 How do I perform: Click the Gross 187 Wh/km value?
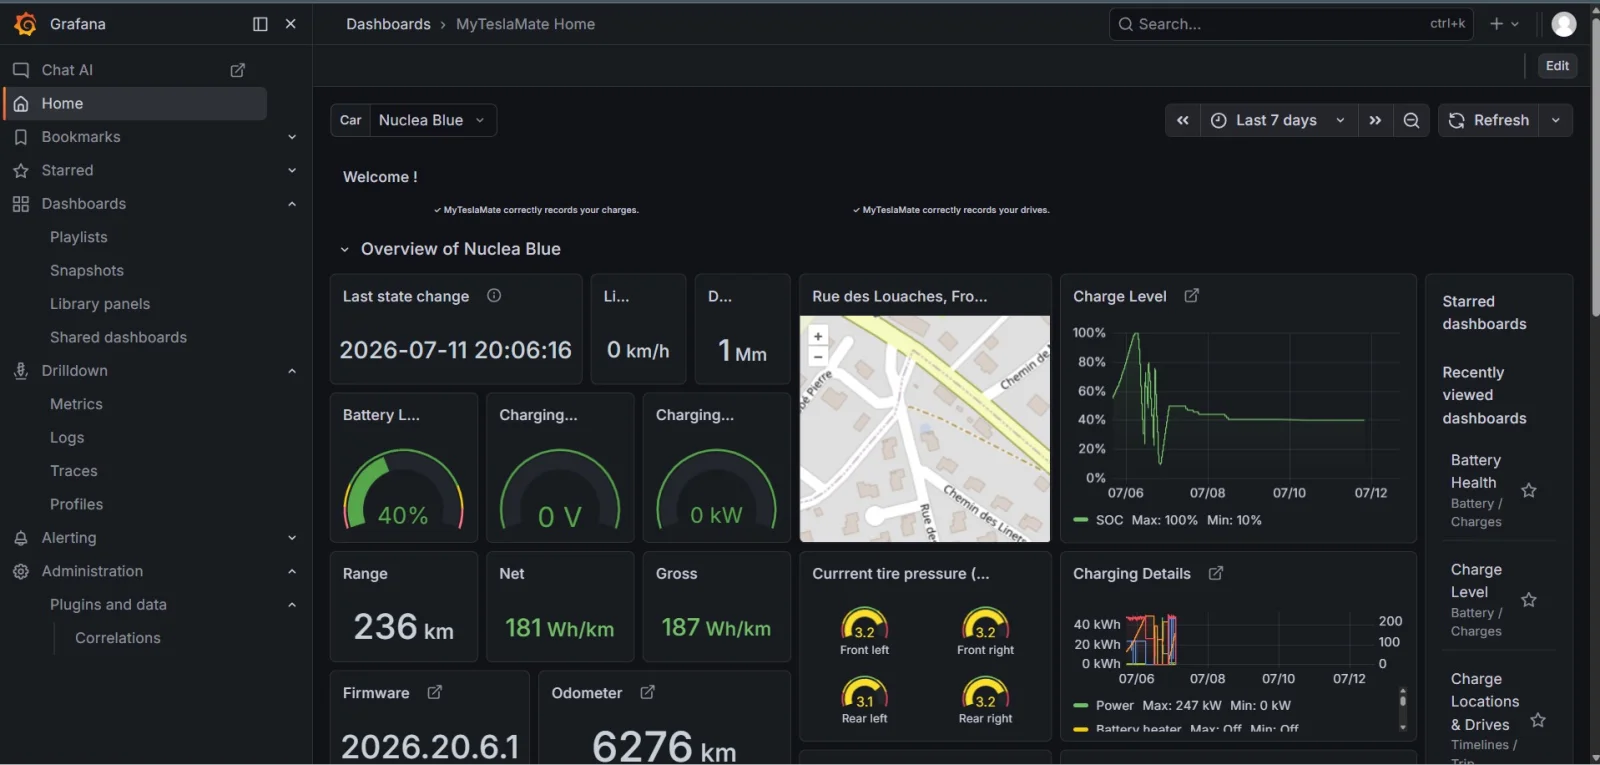click(x=716, y=628)
